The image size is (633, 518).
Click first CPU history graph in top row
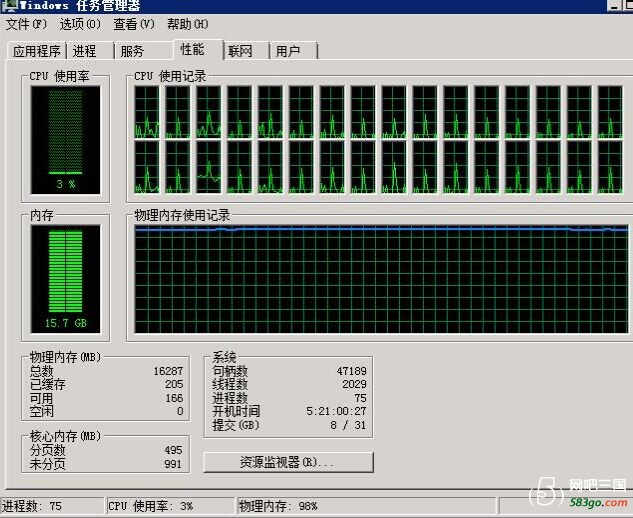coord(147,112)
